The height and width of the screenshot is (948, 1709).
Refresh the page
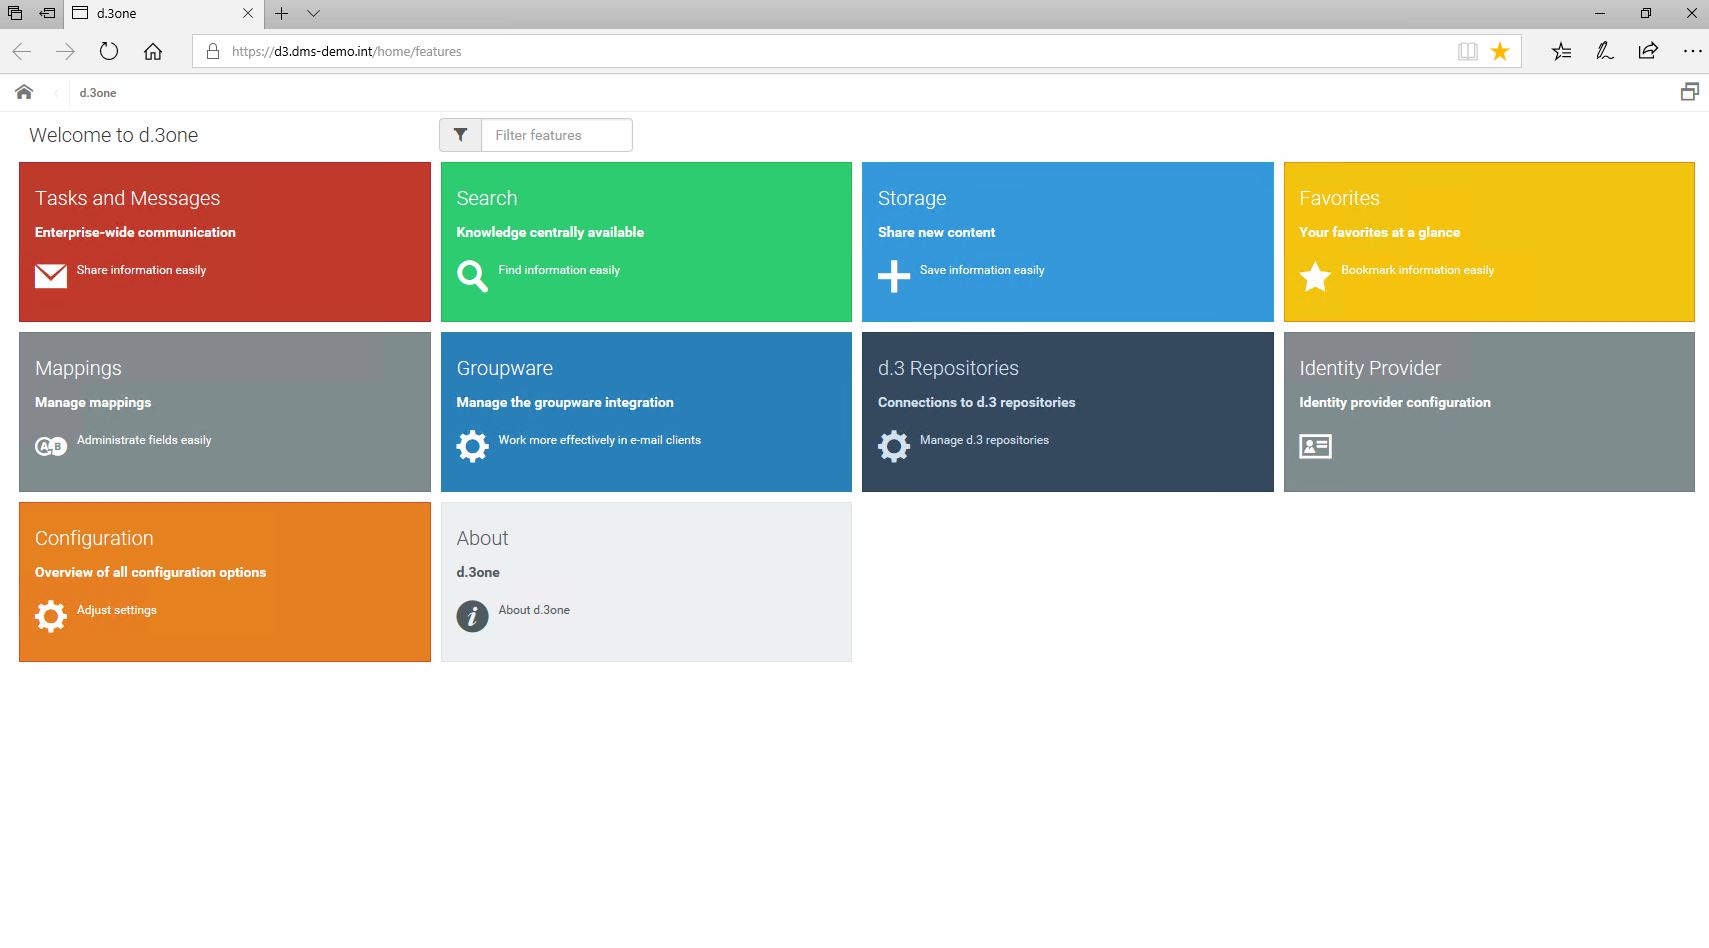click(109, 51)
